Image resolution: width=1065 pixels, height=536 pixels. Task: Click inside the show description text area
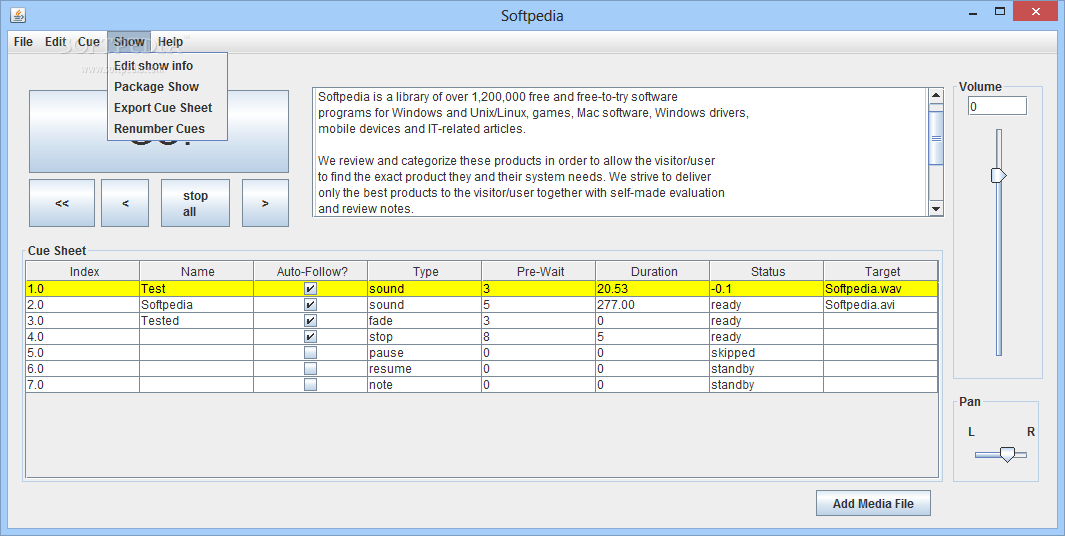pyautogui.click(x=620, y=152)
